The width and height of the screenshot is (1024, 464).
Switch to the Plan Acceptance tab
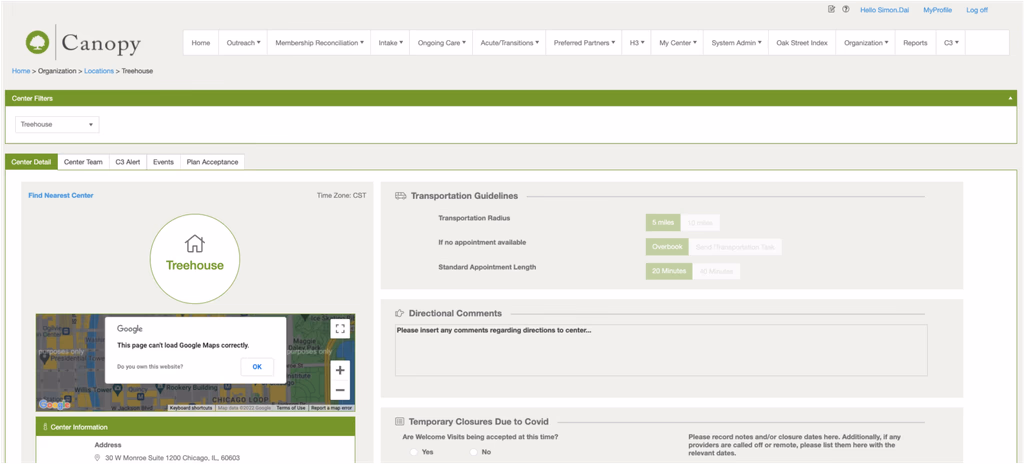pyautogui.click(x=212, y=161)
